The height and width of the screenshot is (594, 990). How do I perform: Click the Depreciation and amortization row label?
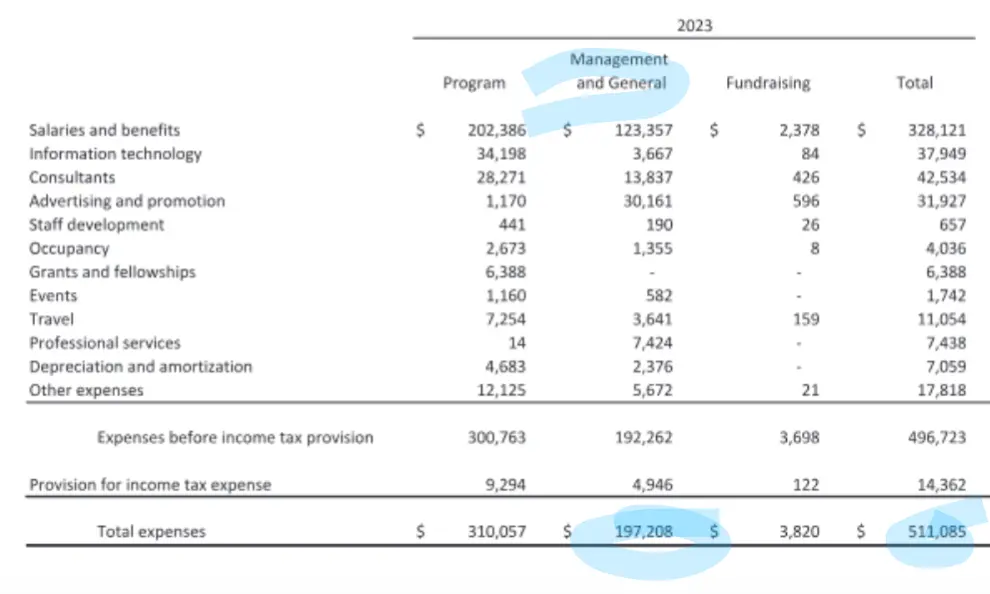(x=141, y=367)
